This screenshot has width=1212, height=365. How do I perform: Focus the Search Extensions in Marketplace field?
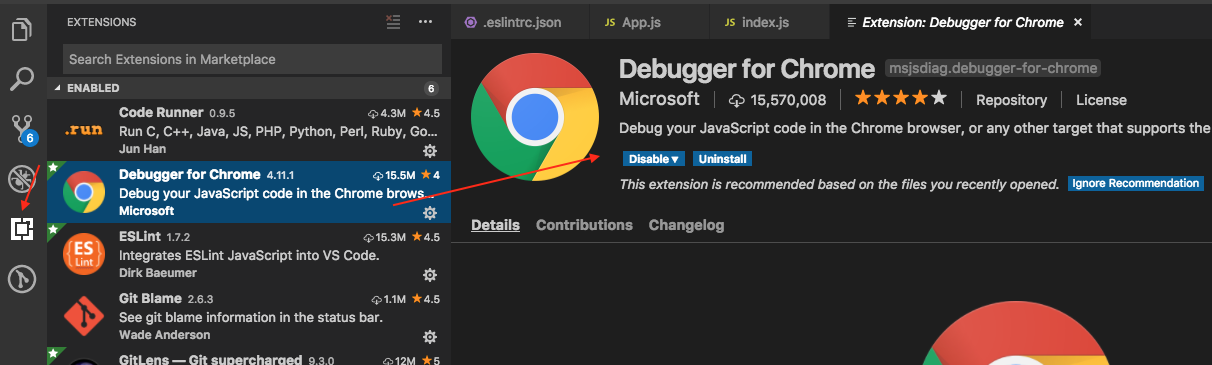click(252, 59)
